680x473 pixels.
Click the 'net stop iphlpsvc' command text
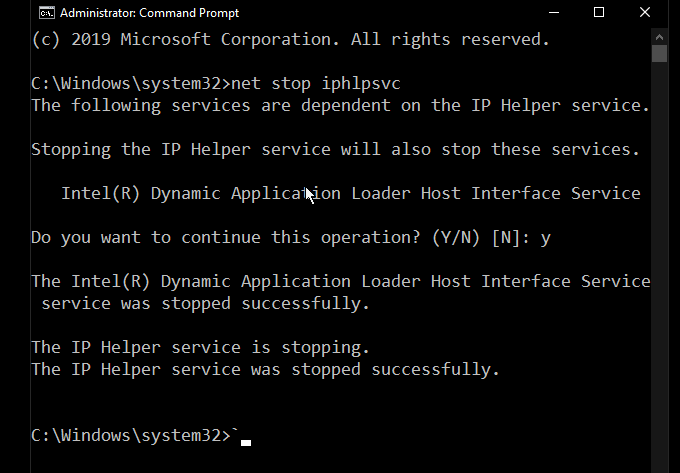pos(315,81)
